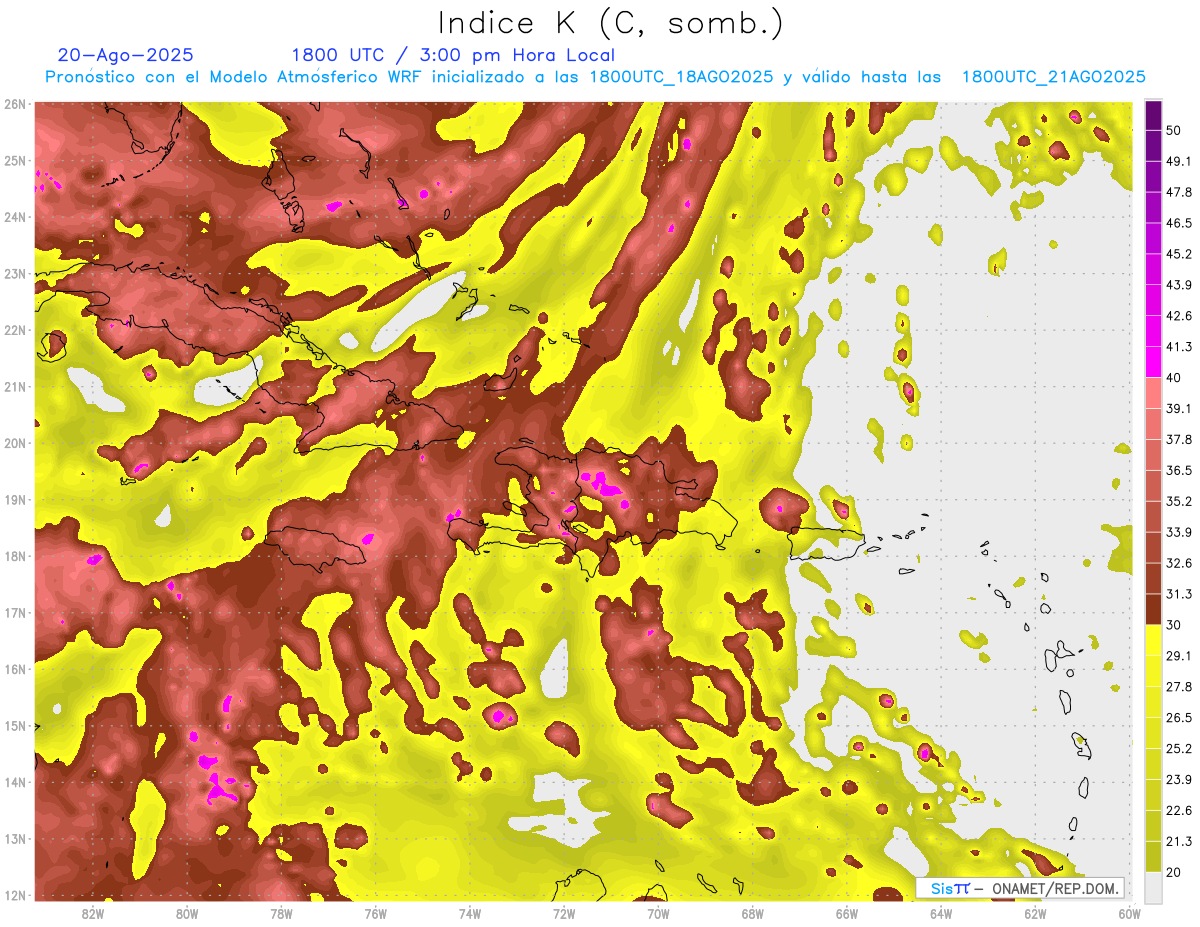Click the 70W longitude axis label
1200x927 pixels.
click(658, 913)
